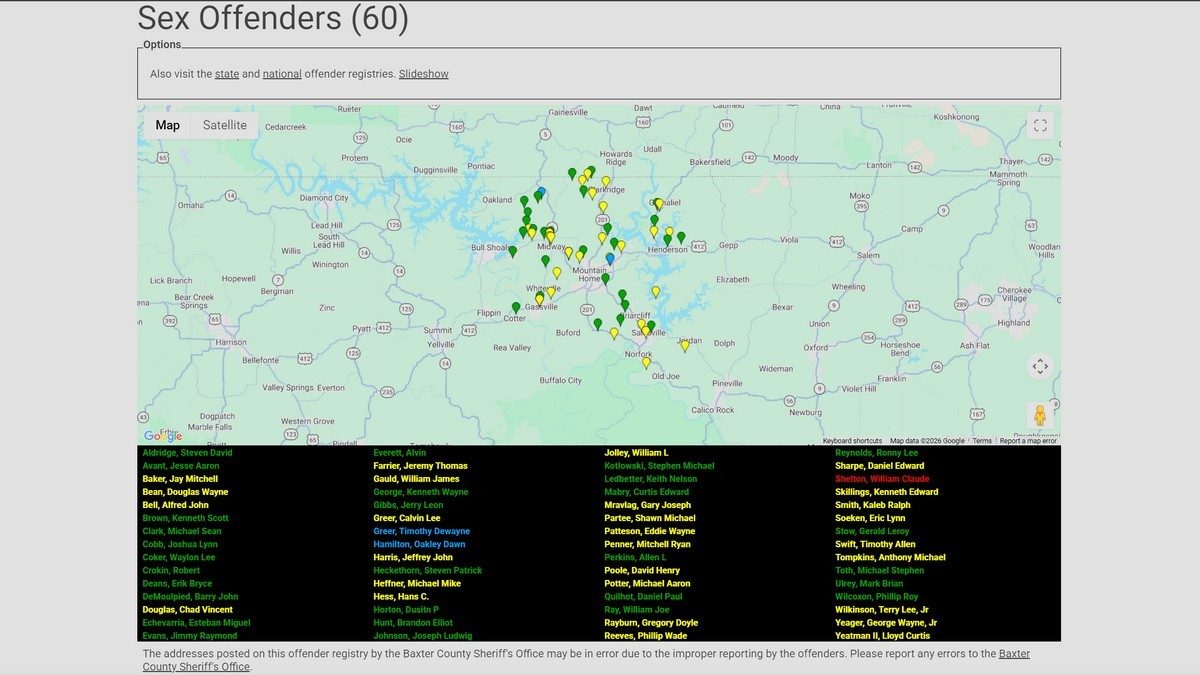Open the state offender registry link

pos(227,74)
